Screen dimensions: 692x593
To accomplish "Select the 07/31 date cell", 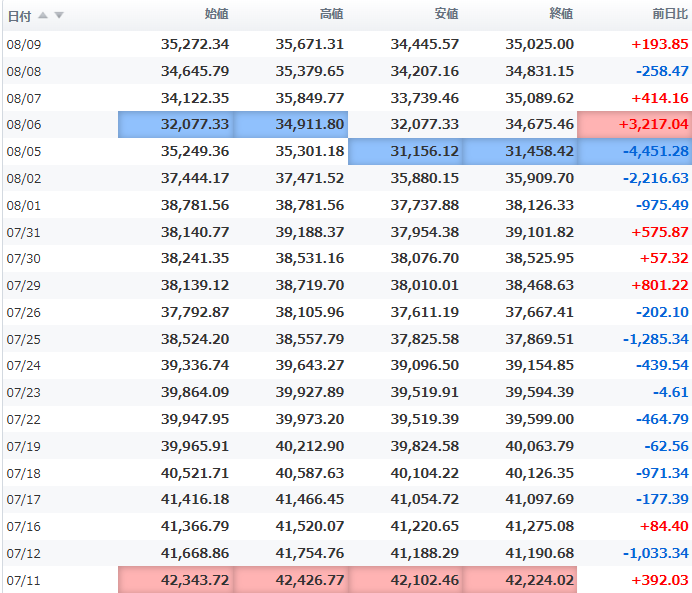I will pos(24,233).
